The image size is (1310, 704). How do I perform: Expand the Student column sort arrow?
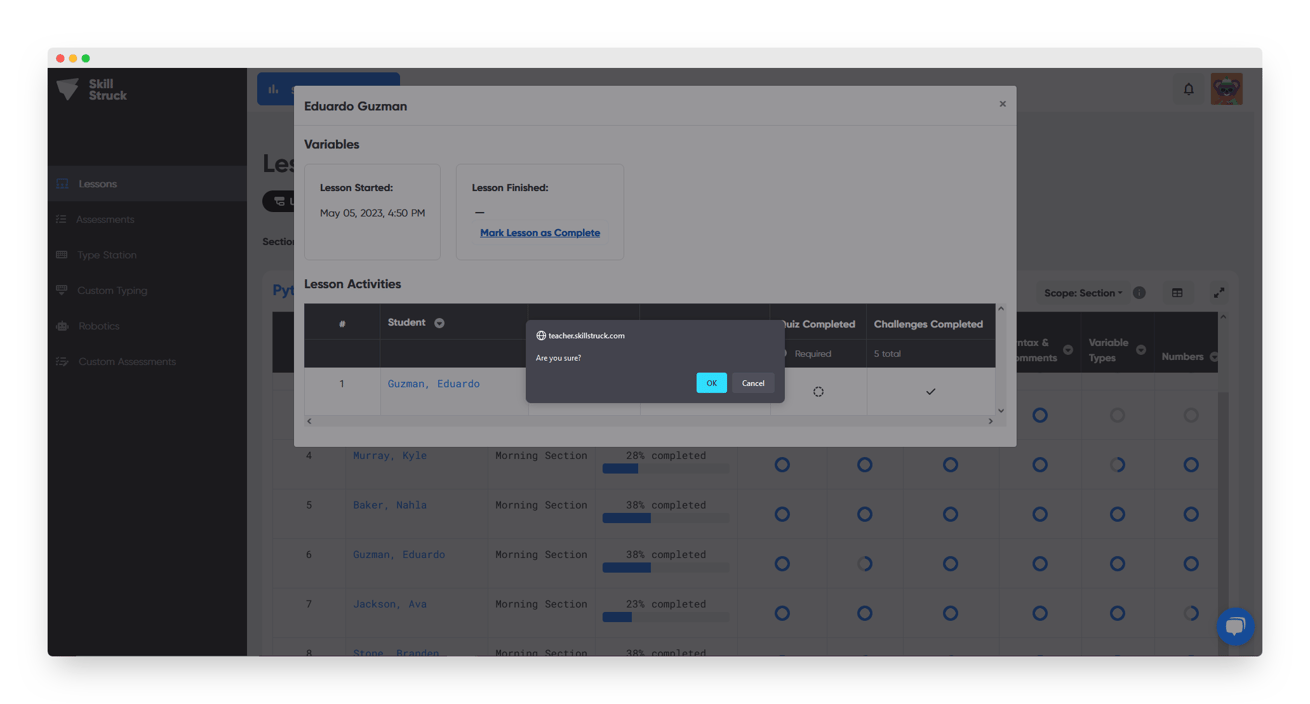pos(439,323)
